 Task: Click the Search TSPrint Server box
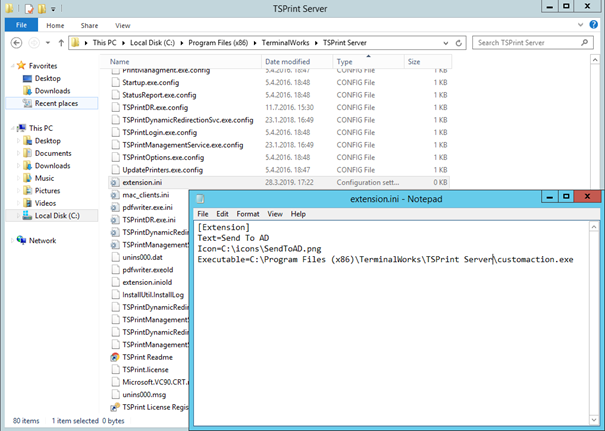530,43
